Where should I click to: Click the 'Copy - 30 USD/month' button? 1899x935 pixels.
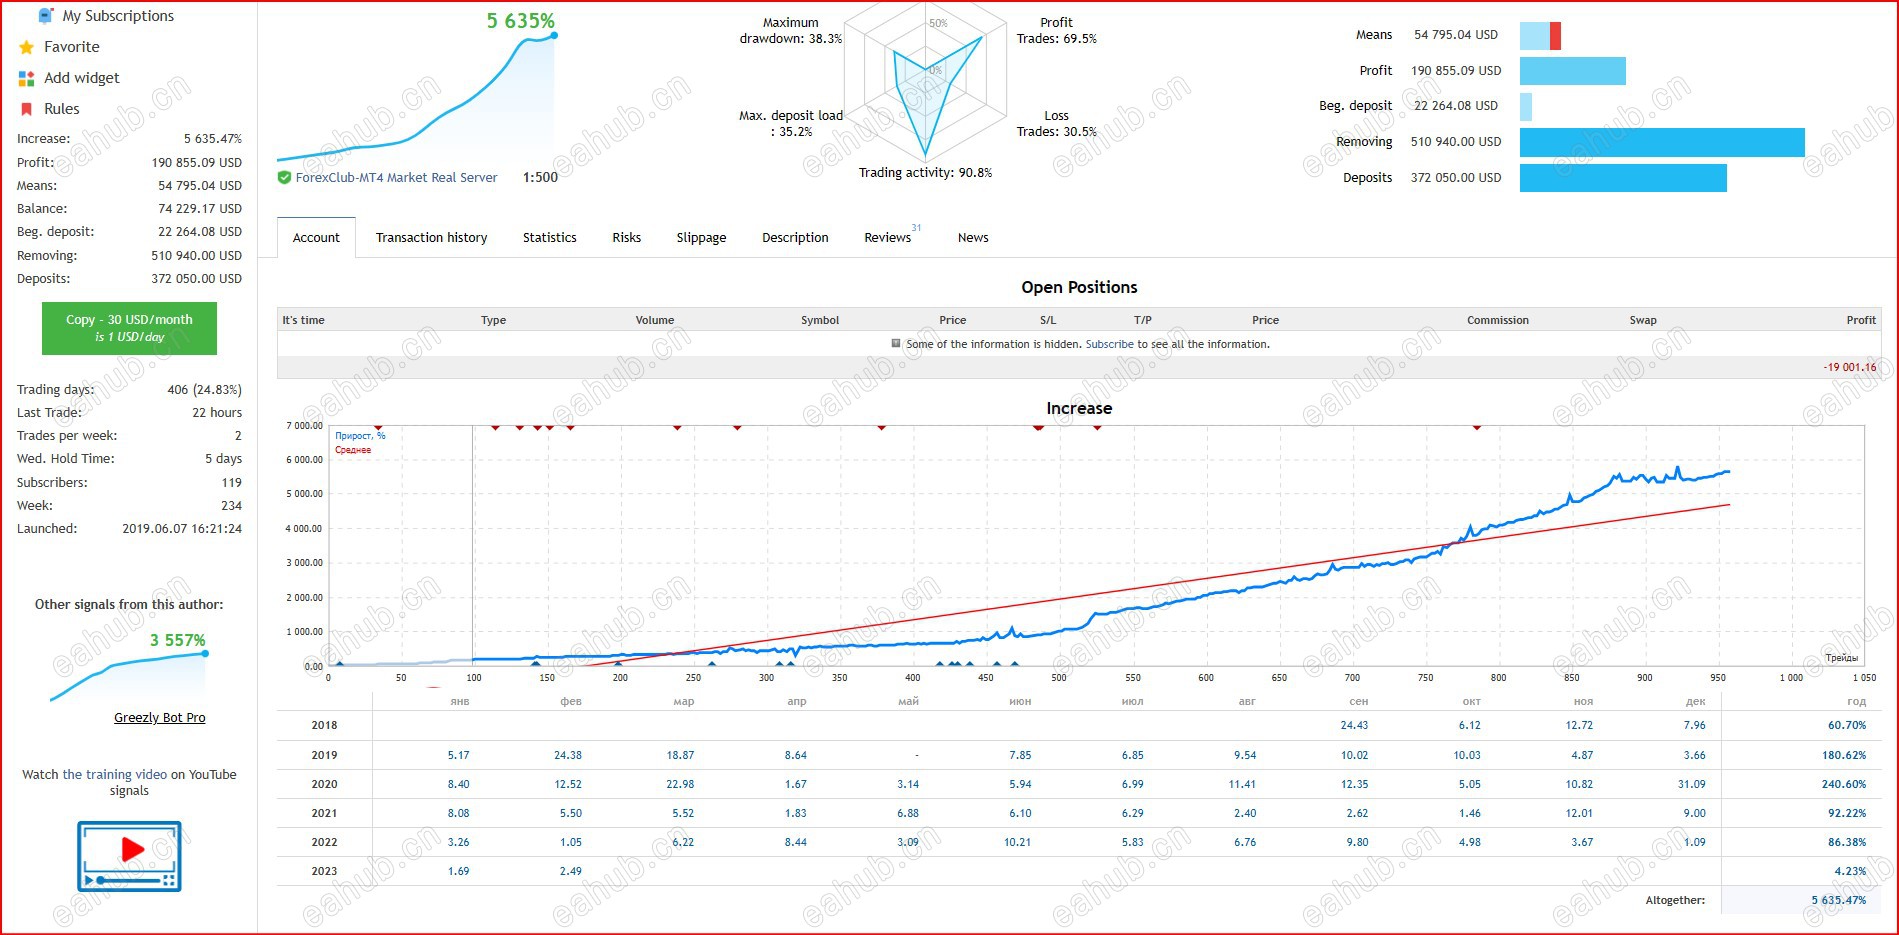tap(129, 328)
